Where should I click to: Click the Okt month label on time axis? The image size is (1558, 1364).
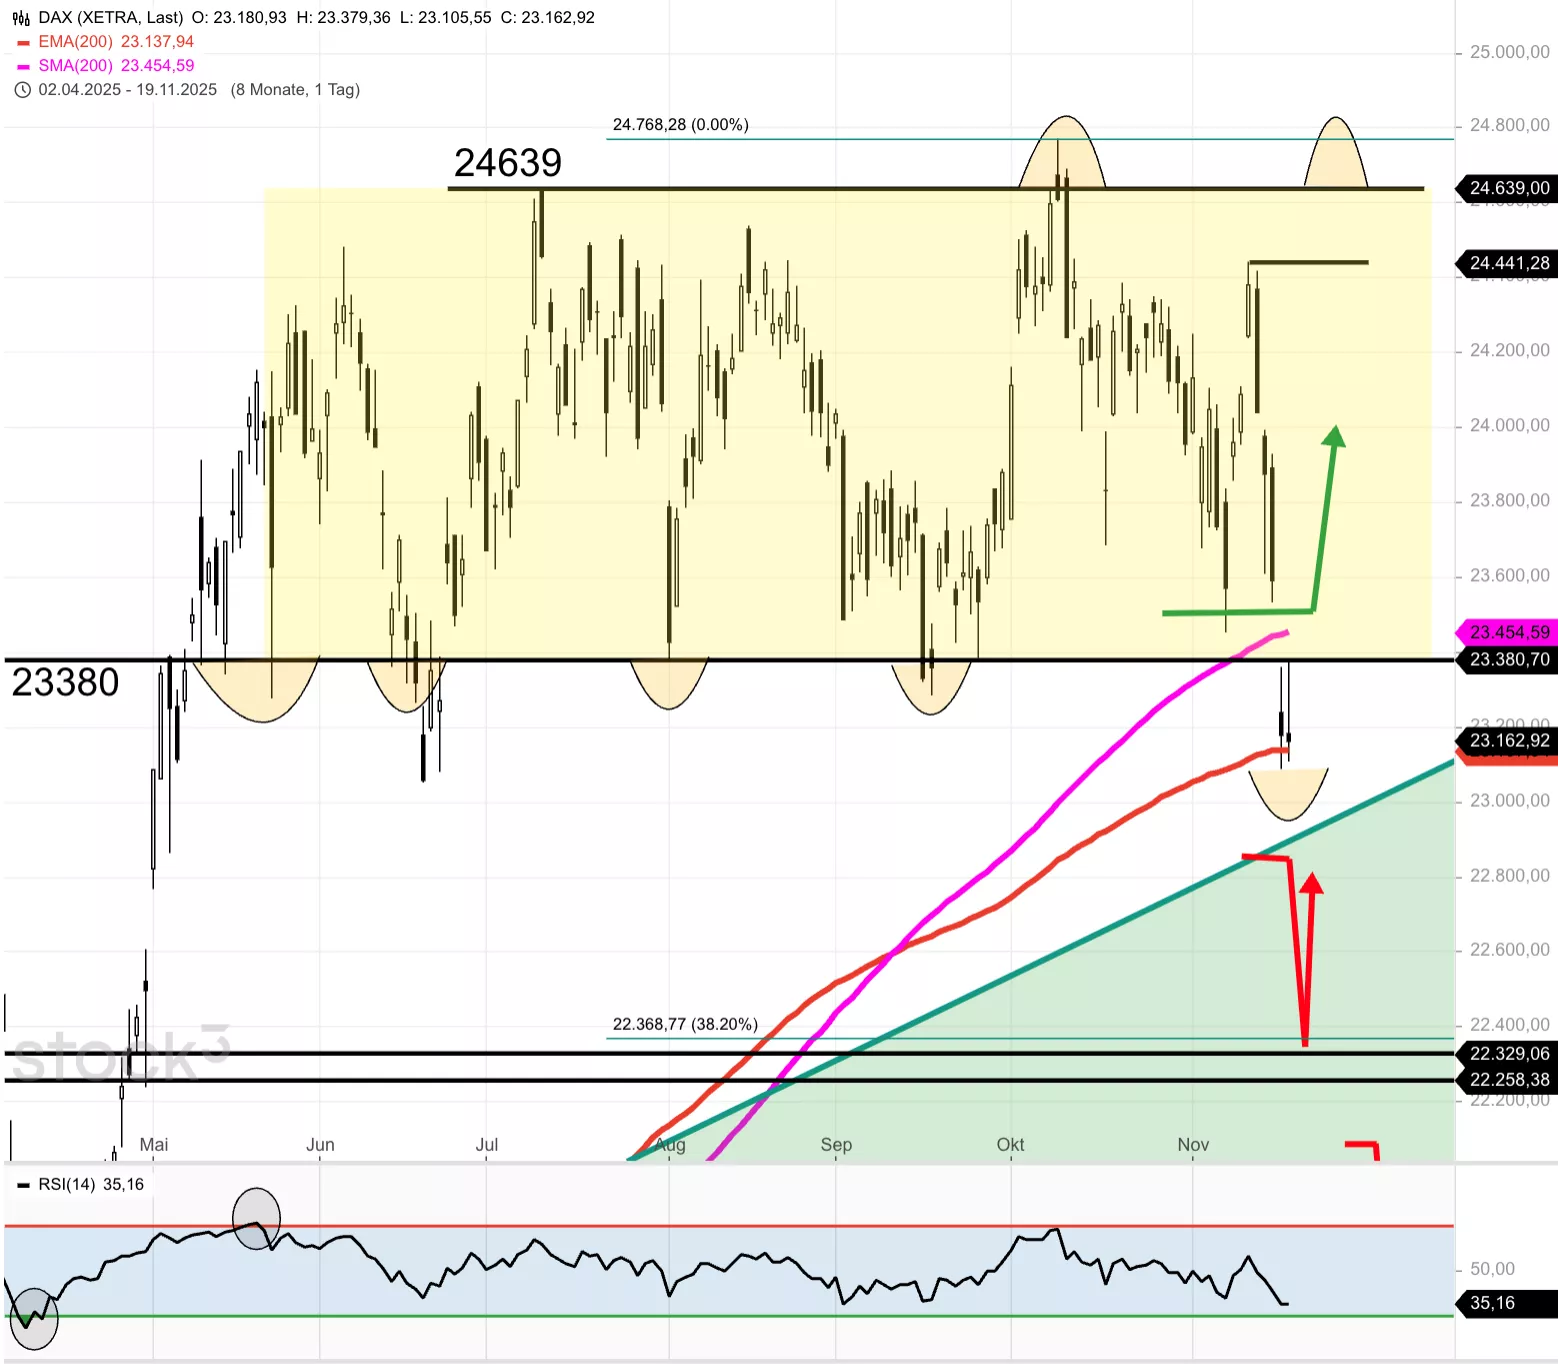(1010, 1144)
